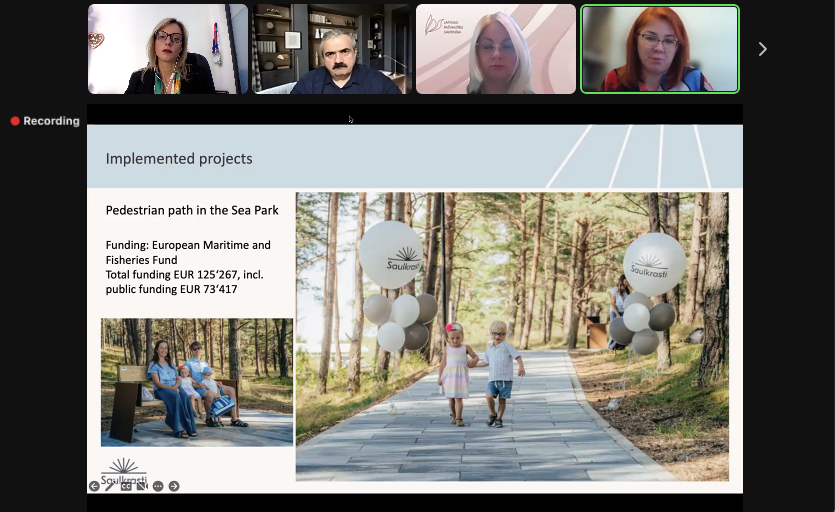Viewport: 835px width, 512px height.
Task: Select first participant video with glasses
Action: [x=168, y=49]
